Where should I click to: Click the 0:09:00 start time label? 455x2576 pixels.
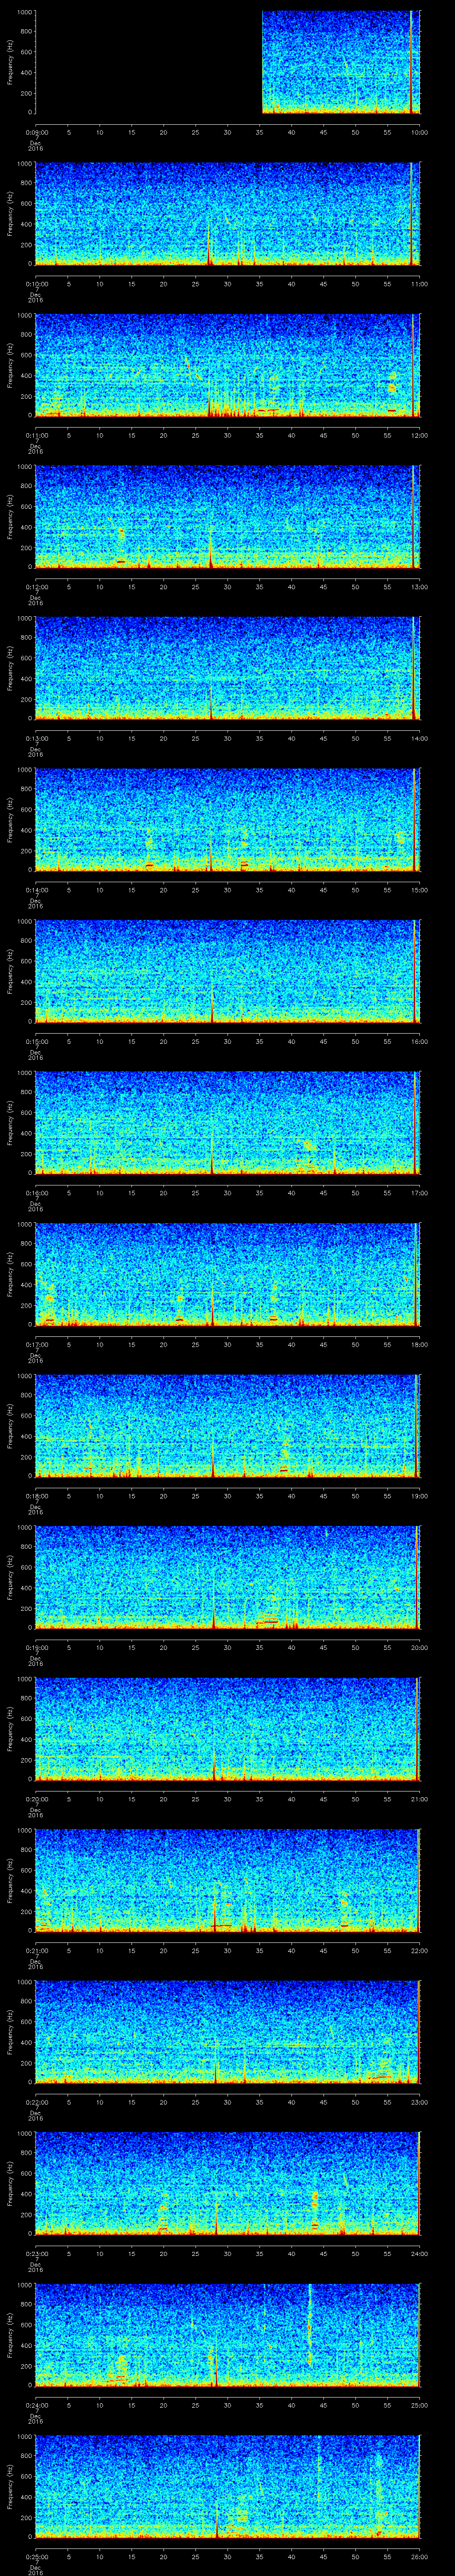(36, 132)
